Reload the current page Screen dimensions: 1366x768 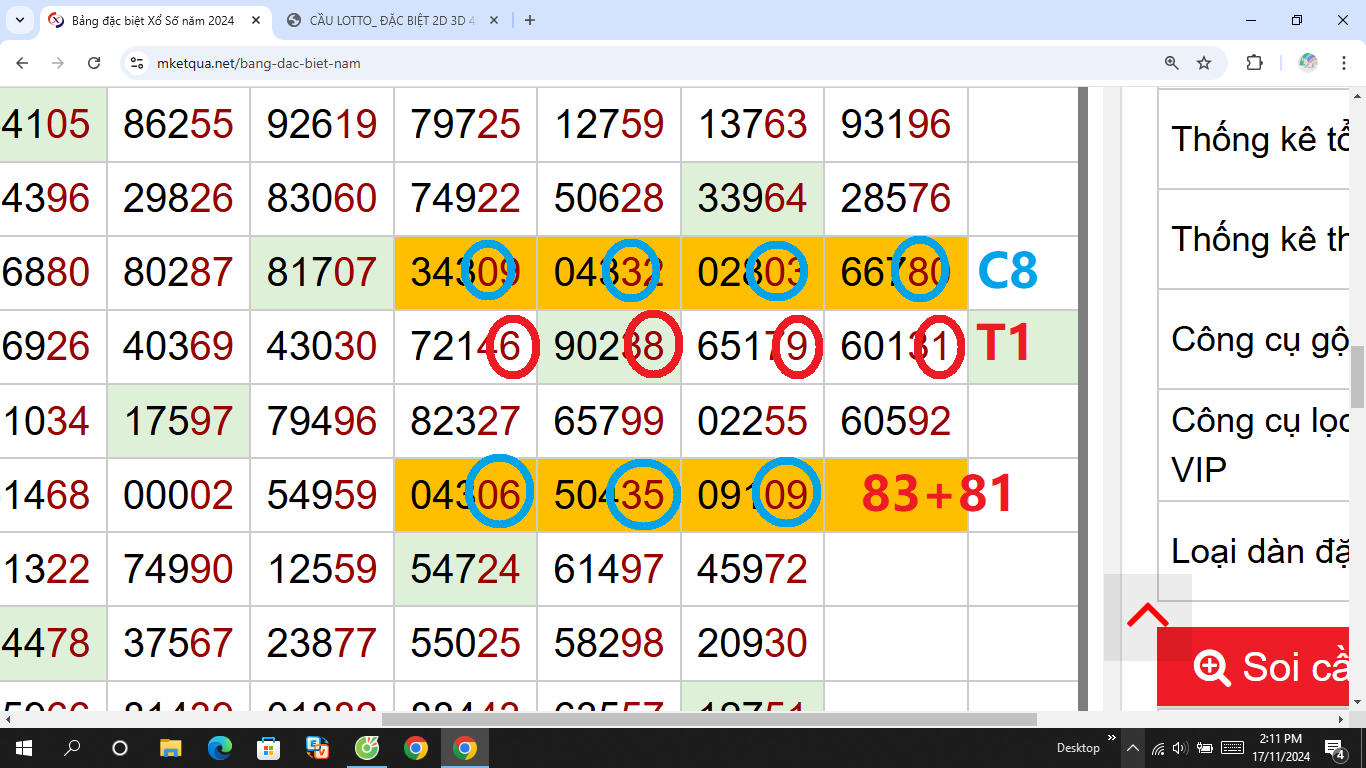point(94,61)
